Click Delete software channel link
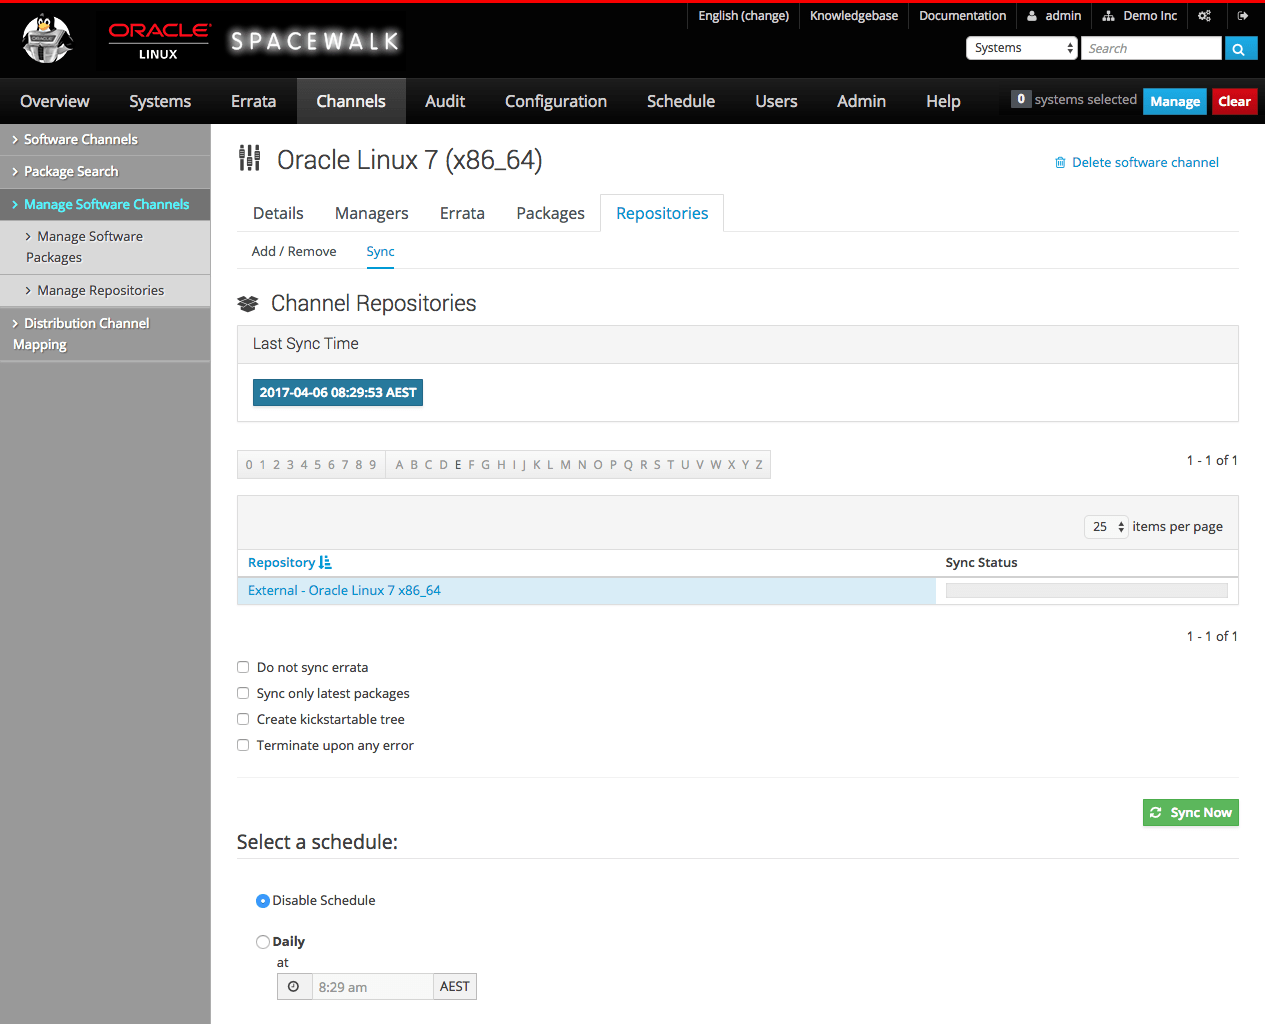 [x=1137, y=163]
